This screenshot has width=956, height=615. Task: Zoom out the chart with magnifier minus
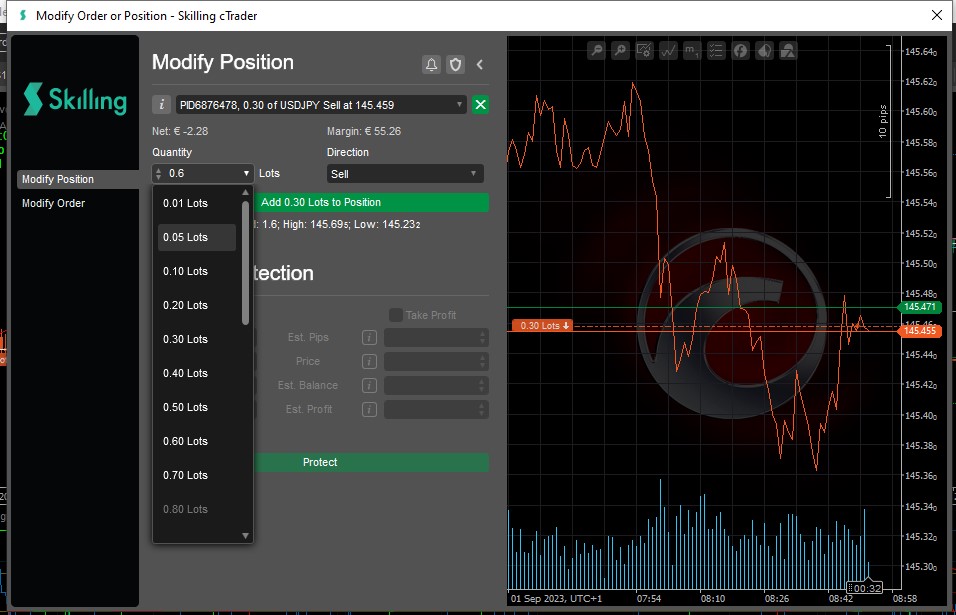pyautogui.click(x=596, y=51)
